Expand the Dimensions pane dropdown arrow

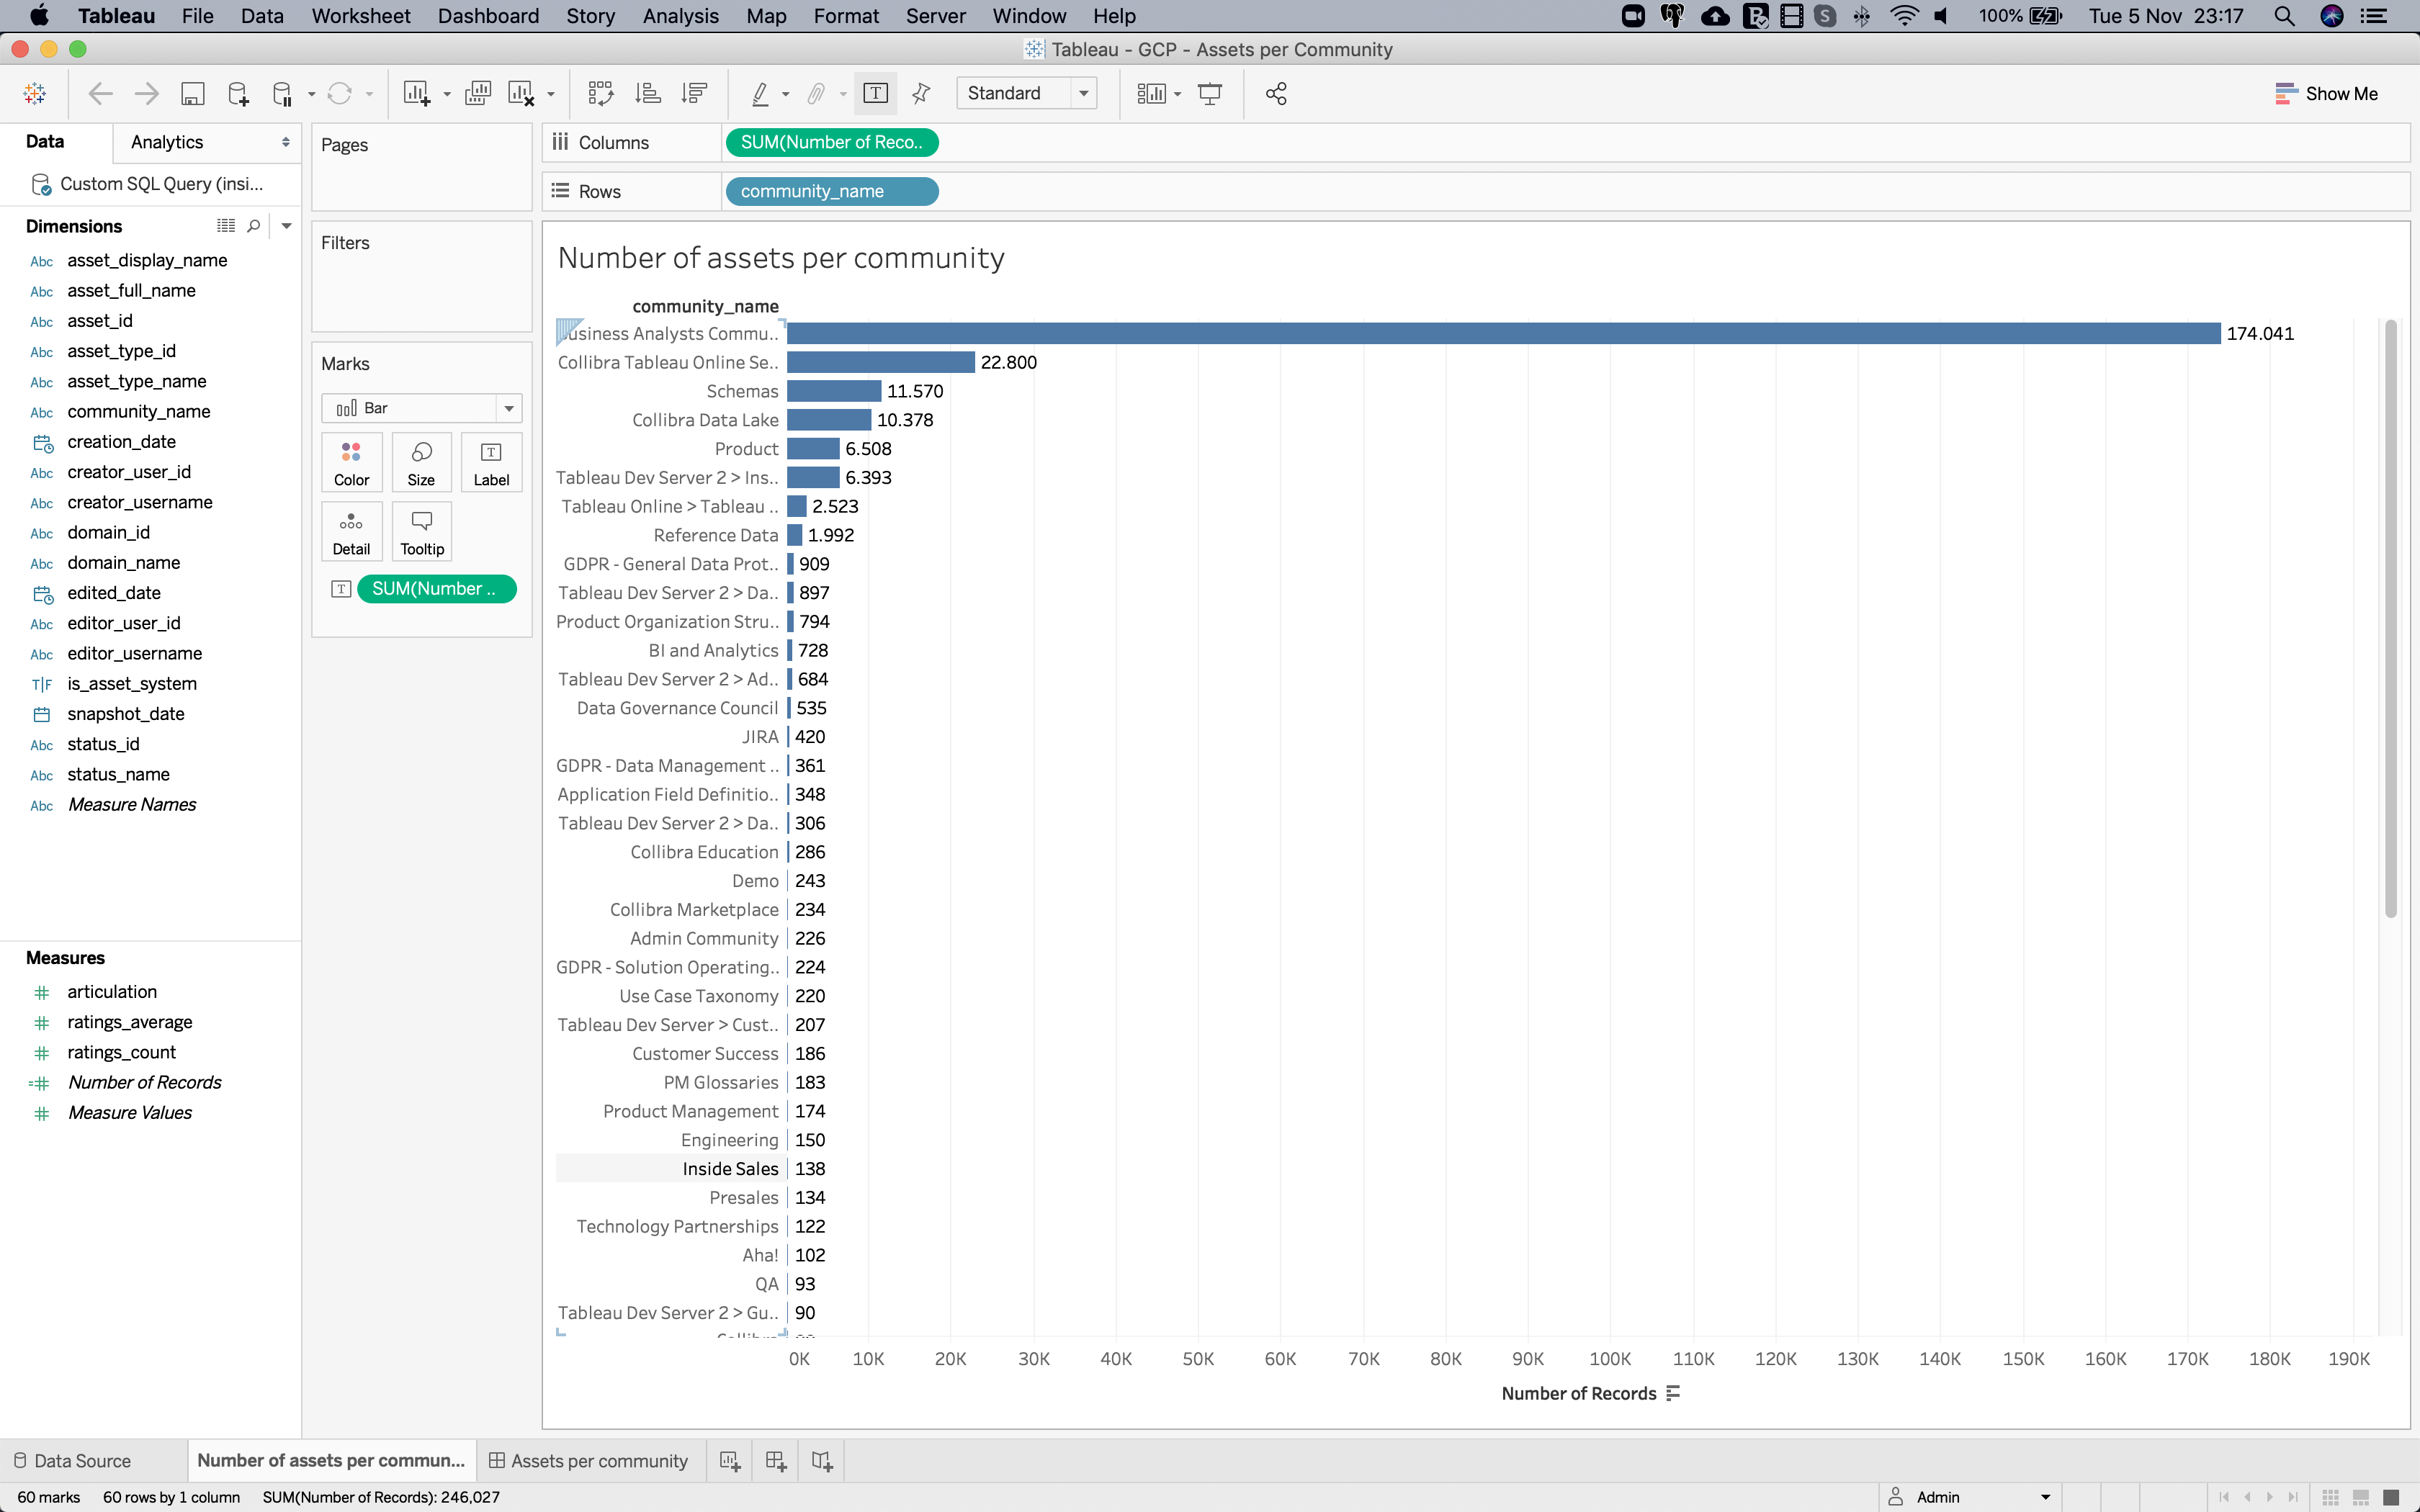click(287, 226)
